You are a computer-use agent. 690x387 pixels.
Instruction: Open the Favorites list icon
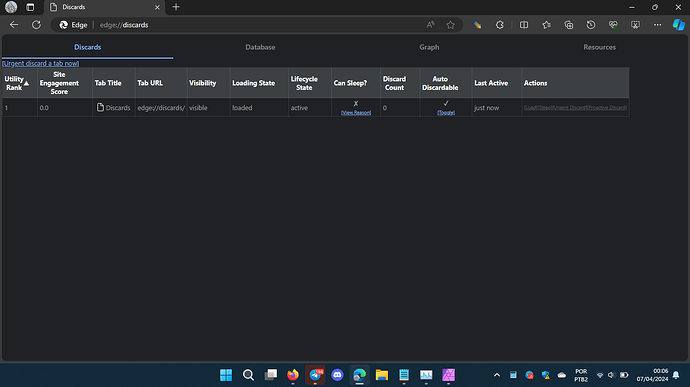(x=547, y=25)
